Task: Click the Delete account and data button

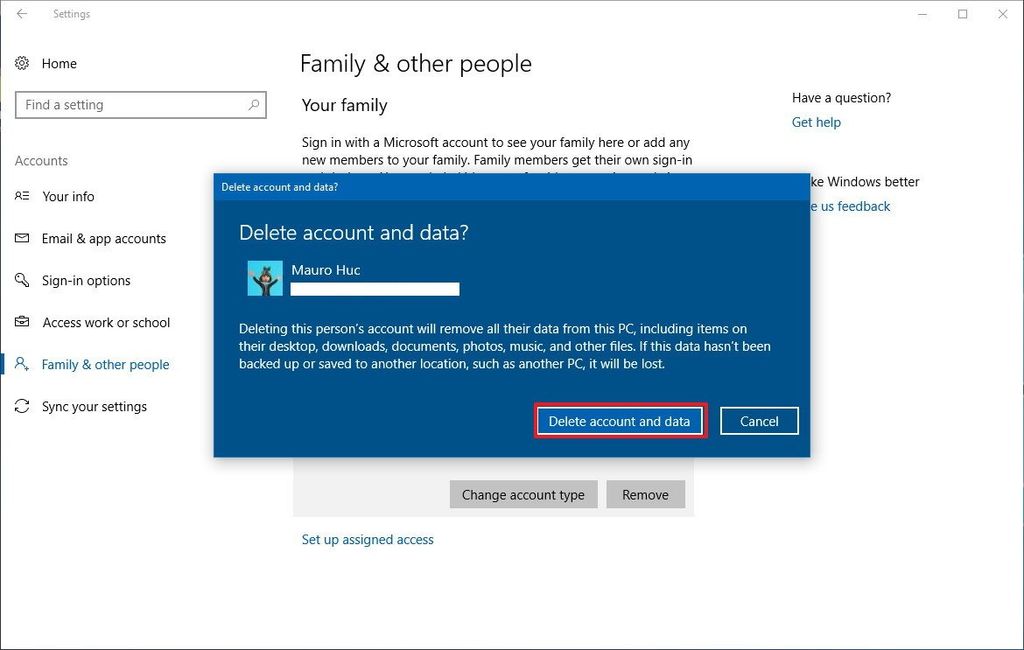Action: (620, 420)
